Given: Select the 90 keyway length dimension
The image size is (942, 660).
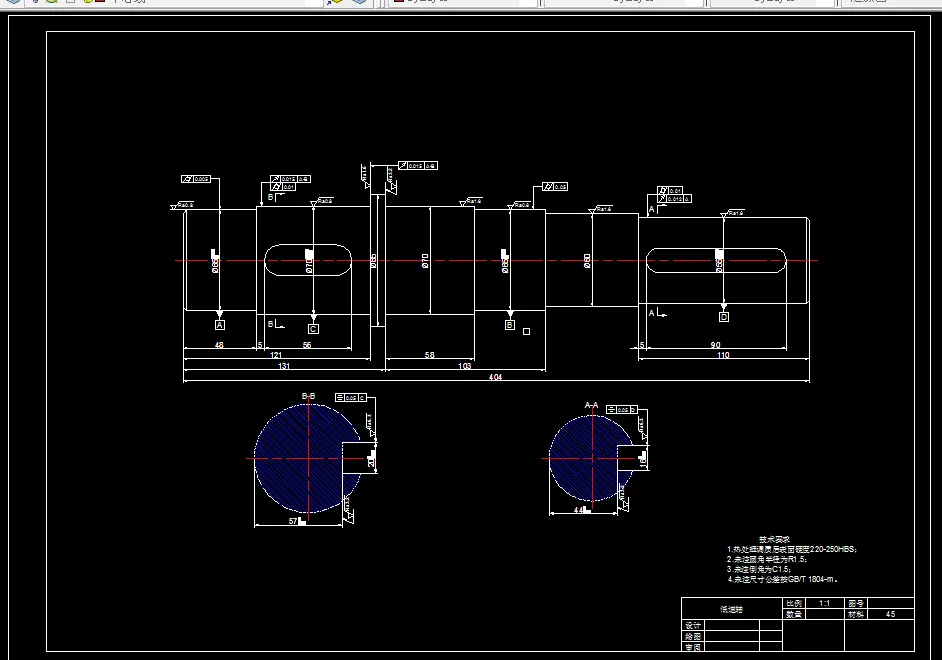Looking at the screenshot, I should tap(716, 345).
